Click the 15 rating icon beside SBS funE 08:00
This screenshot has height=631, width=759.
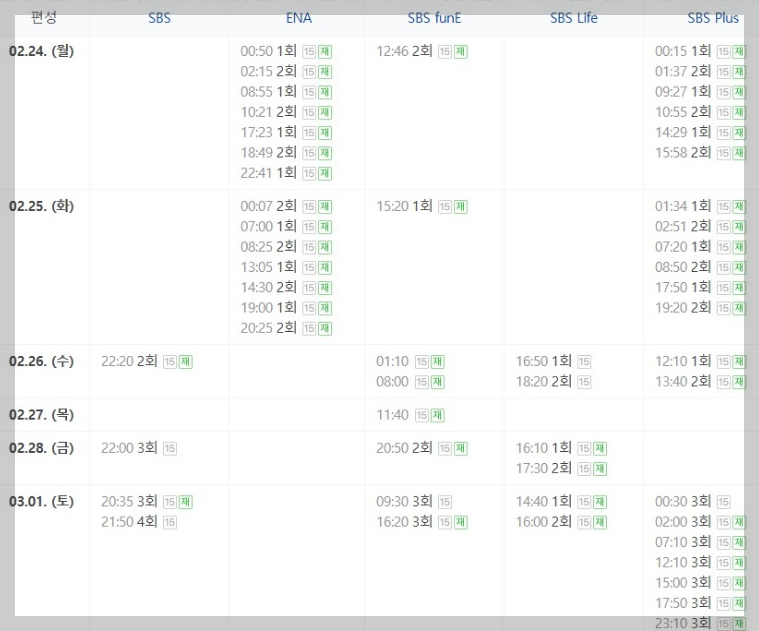[x=422, y=382]
